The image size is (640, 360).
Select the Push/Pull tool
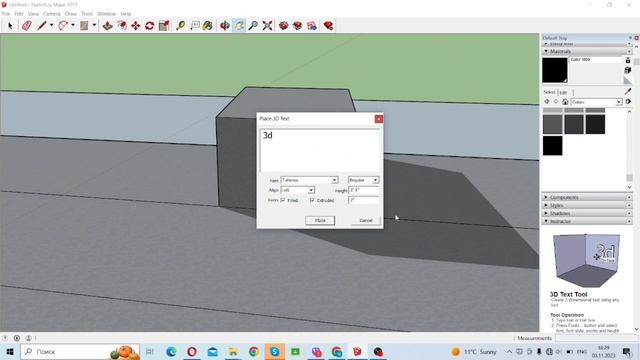point(107,26)
